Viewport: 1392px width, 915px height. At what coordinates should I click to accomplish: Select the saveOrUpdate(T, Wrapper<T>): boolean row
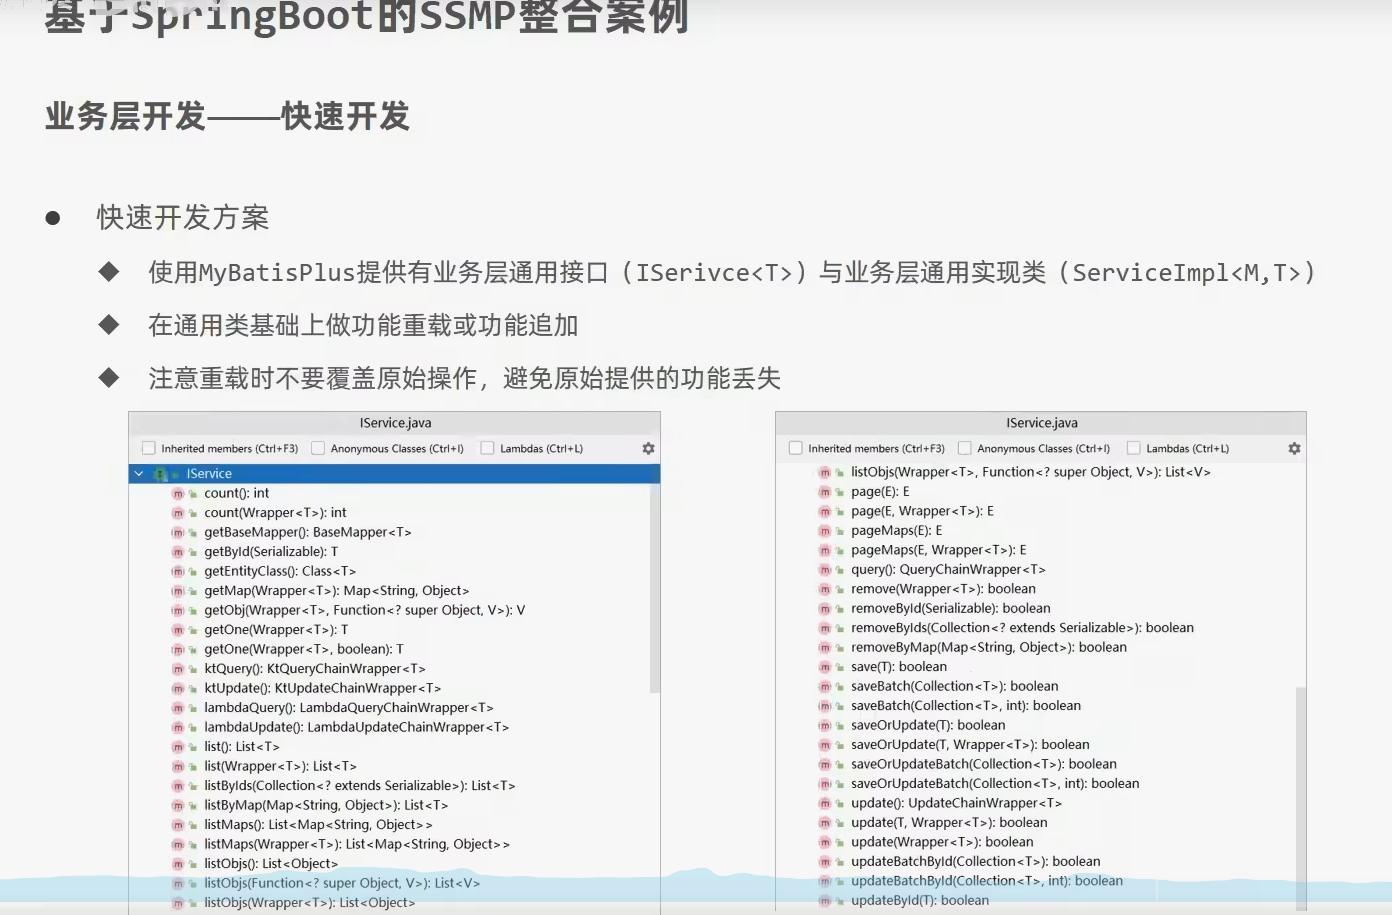(1036, 745)
